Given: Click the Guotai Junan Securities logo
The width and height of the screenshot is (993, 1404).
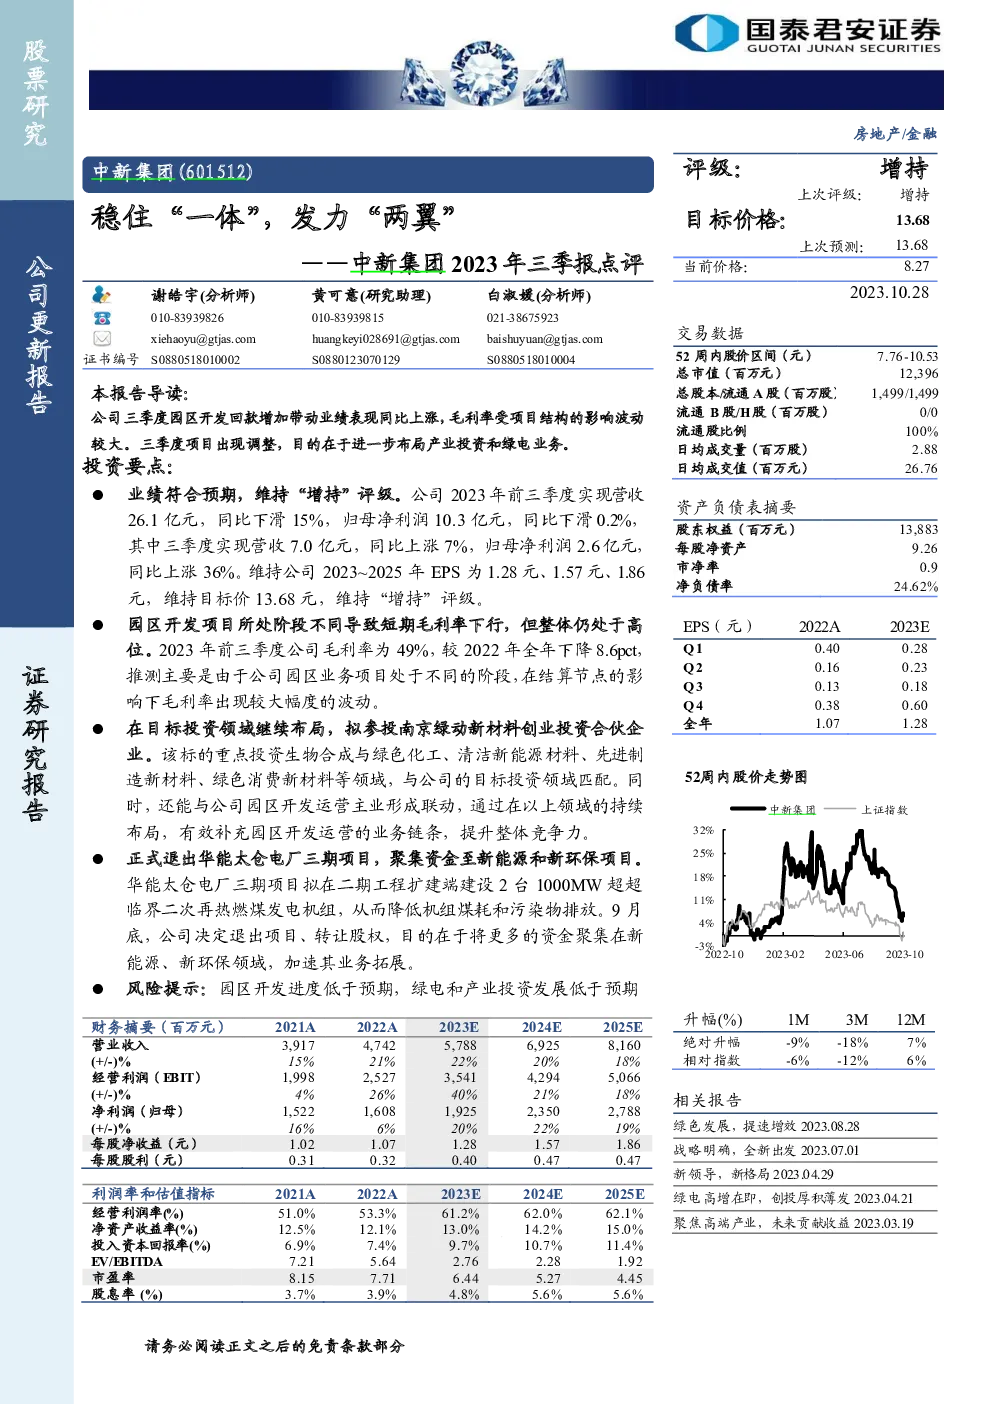Looking at the screenshot, I should point(808,33).
